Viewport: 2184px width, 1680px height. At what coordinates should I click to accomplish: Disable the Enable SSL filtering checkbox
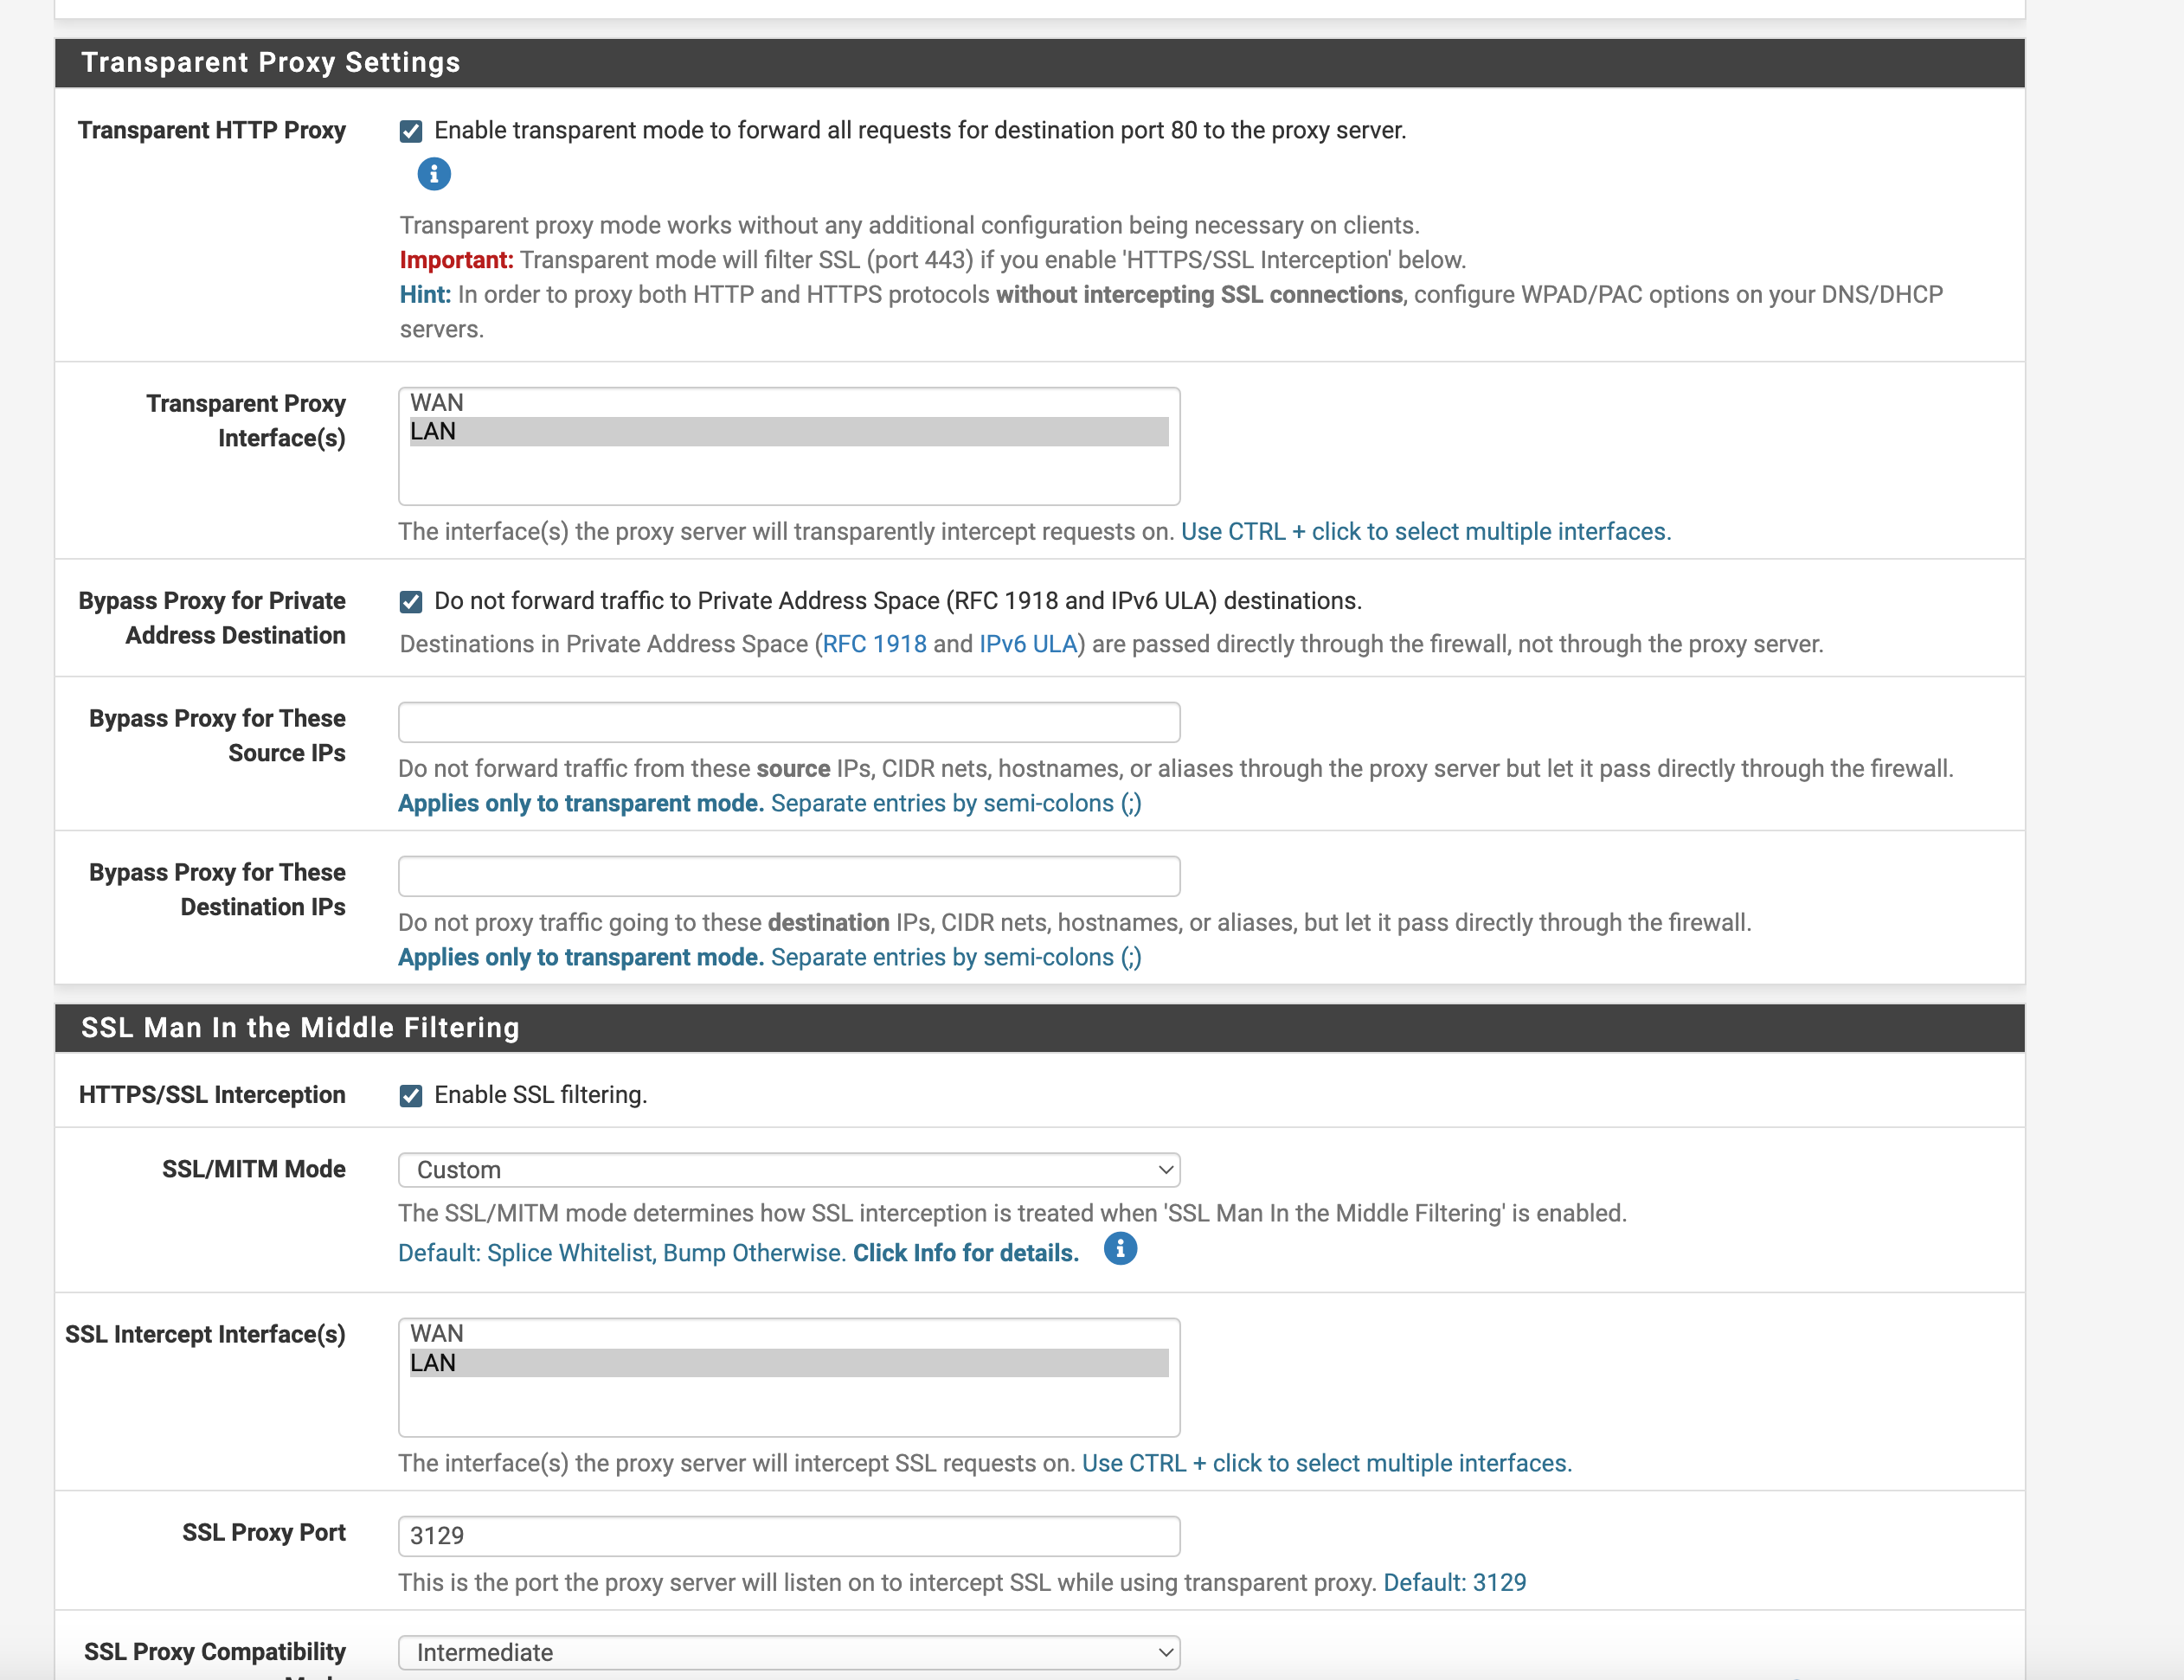pyautogui.click(x=411, y=1096)
